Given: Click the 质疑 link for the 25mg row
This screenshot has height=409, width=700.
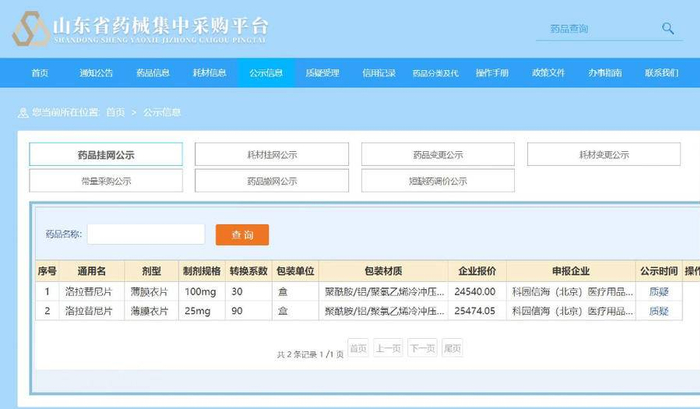Looking at the screenshot, I should pos(658,311).
